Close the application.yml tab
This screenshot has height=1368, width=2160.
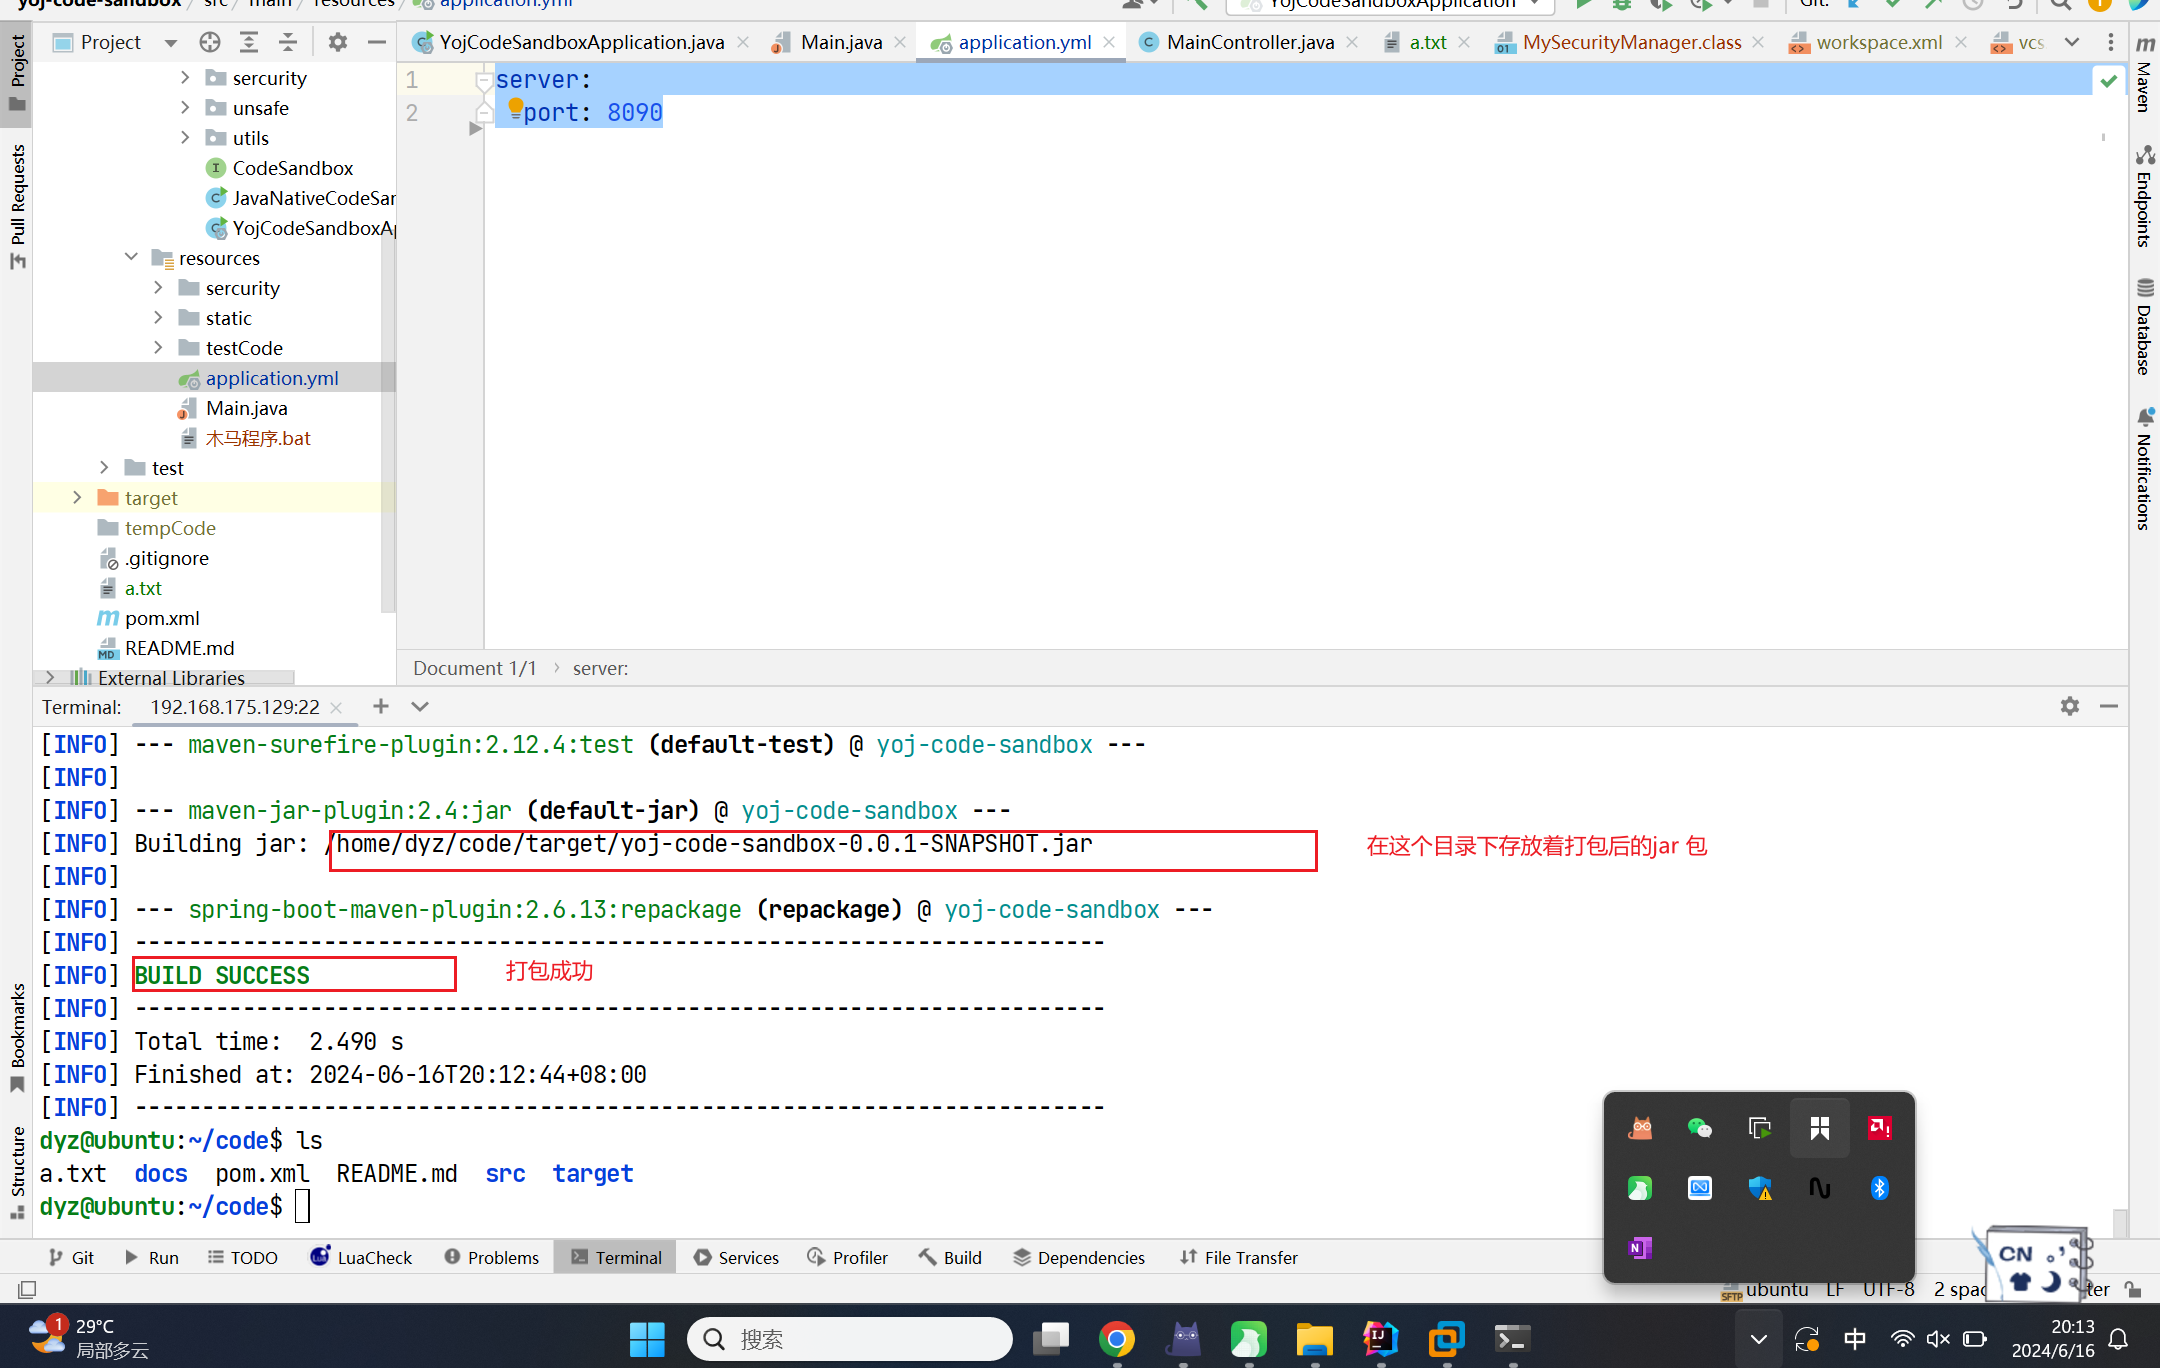pyautogui.click(x=1109, y=42)
